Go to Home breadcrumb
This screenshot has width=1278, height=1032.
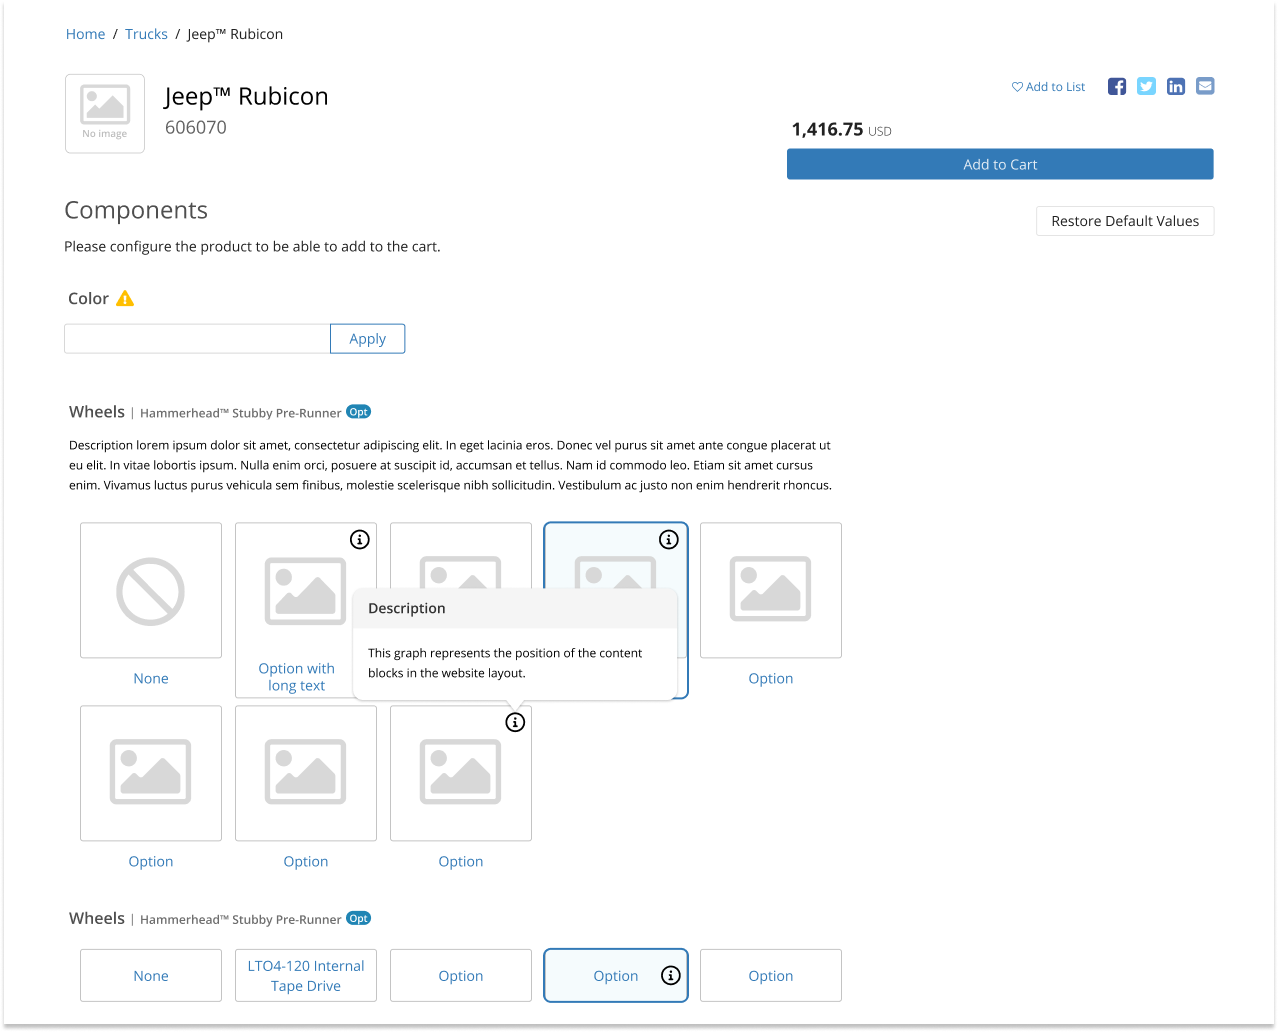click(x=85, y=34)
